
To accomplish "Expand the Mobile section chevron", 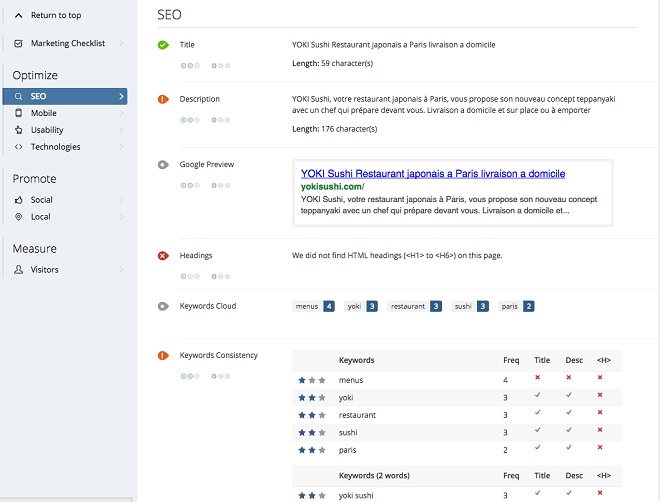I will pos(121,113).
